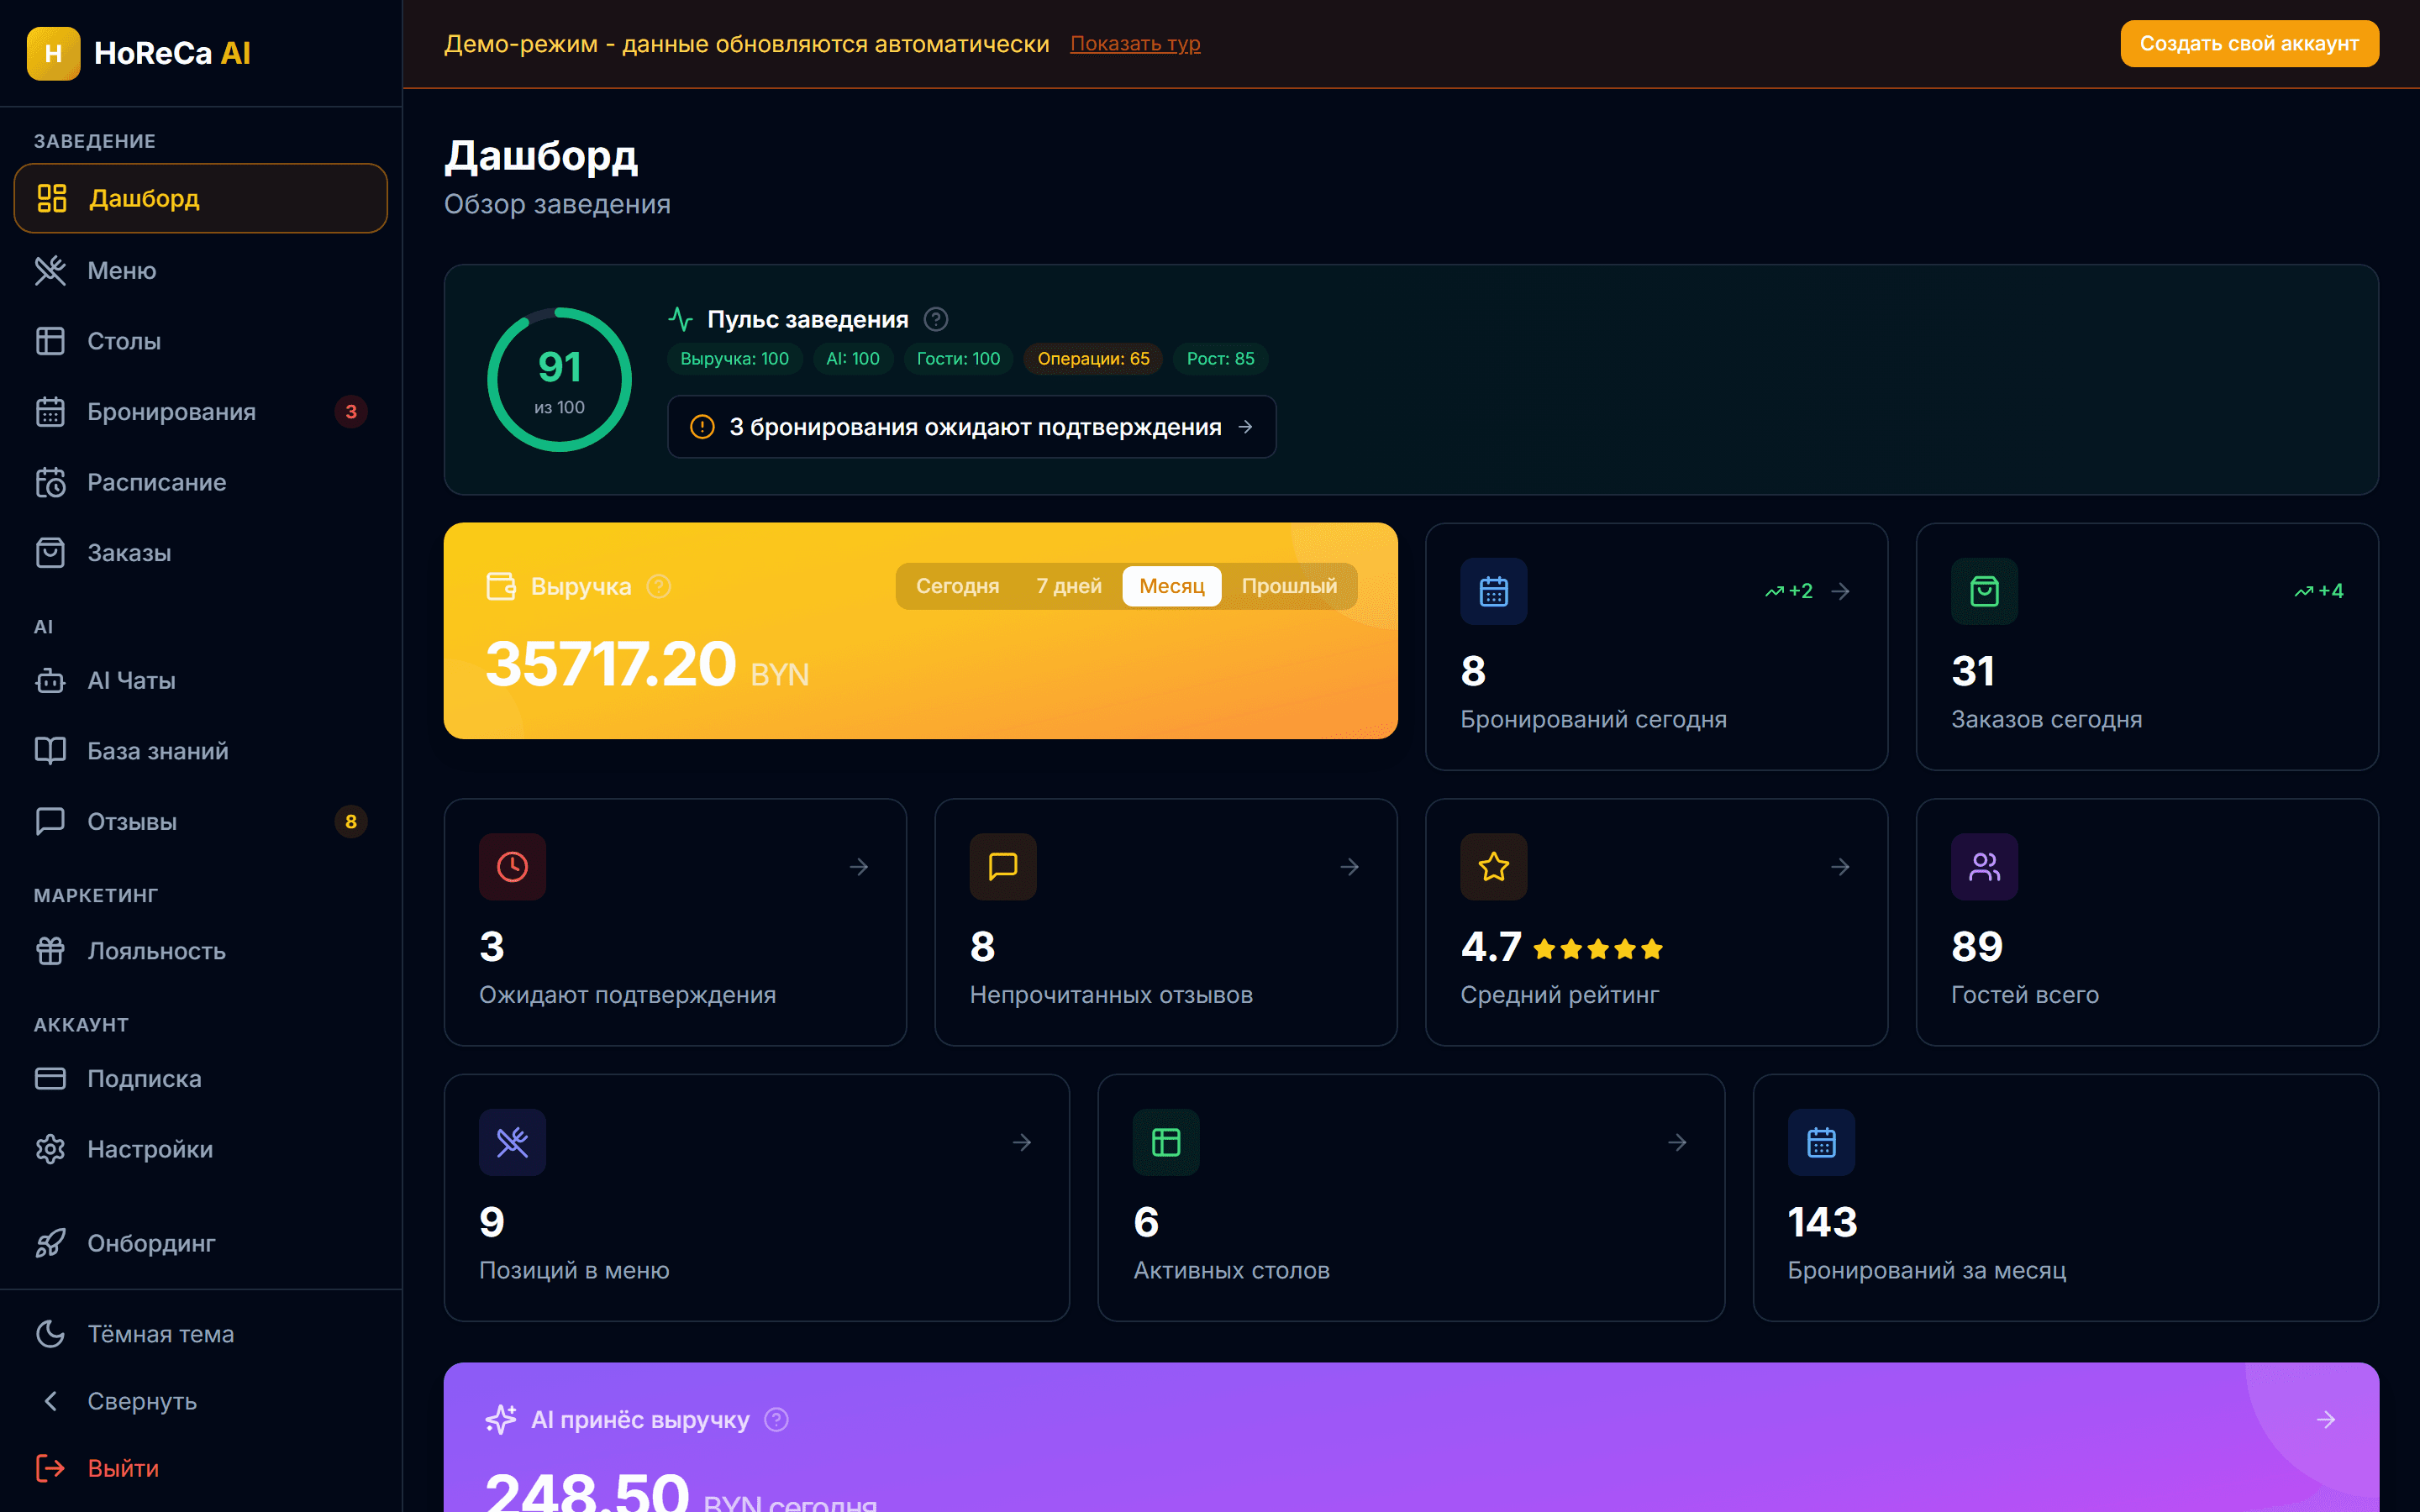Click the help icon next to AI принёс выручку
The image size is (2420, 1512).
(776, 1419)
